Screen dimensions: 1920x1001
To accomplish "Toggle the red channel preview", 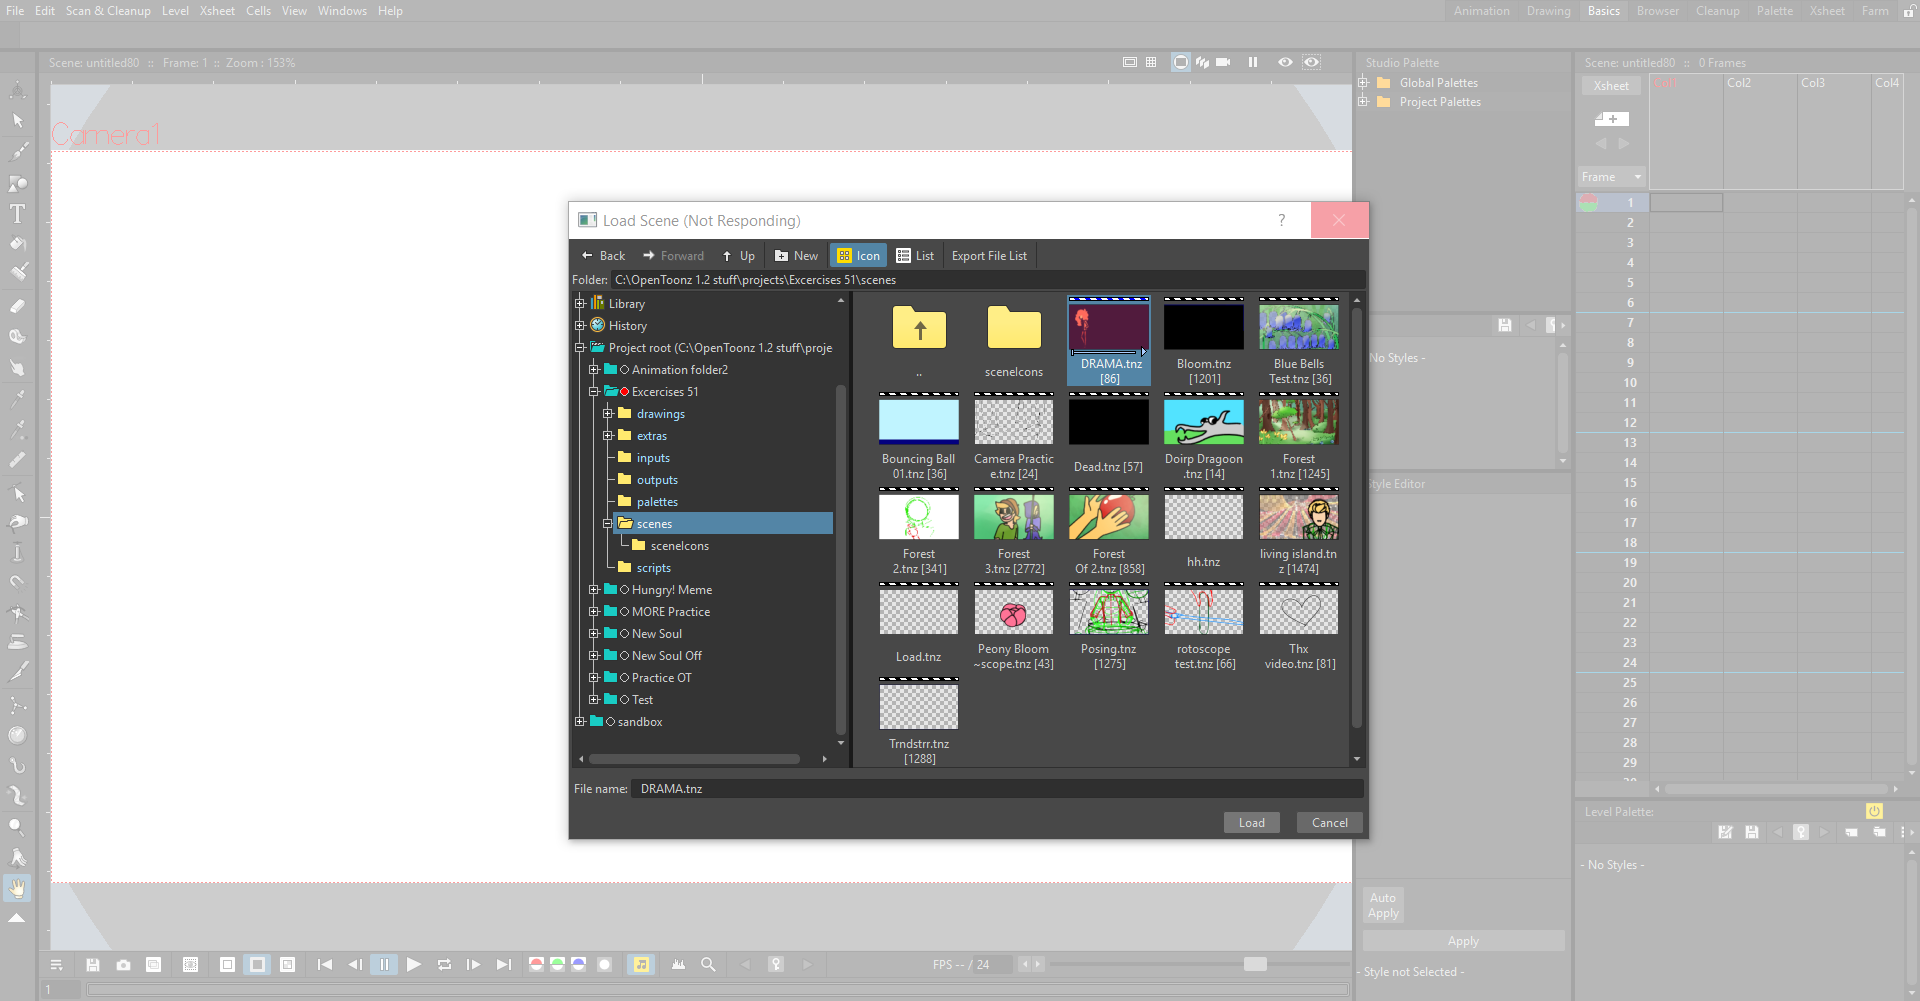I will pyautogui.click(x=536, y=964).
